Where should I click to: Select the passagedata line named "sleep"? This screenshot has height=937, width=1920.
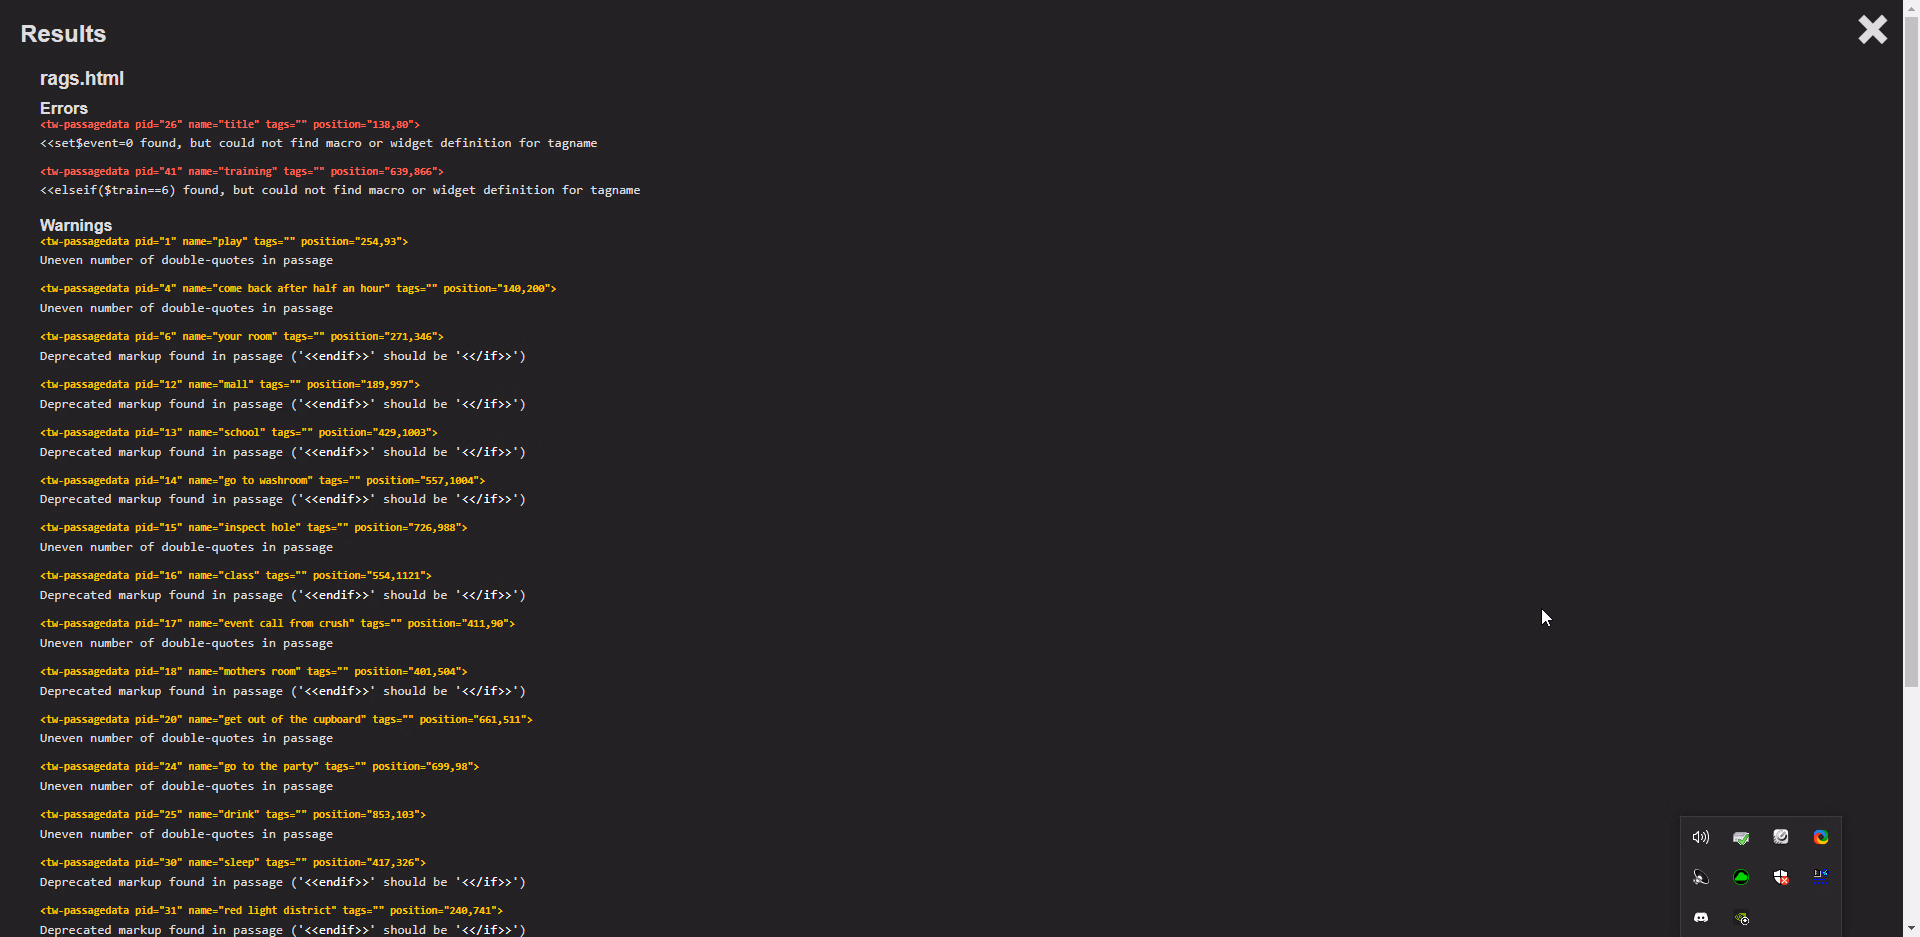point(233,862)
